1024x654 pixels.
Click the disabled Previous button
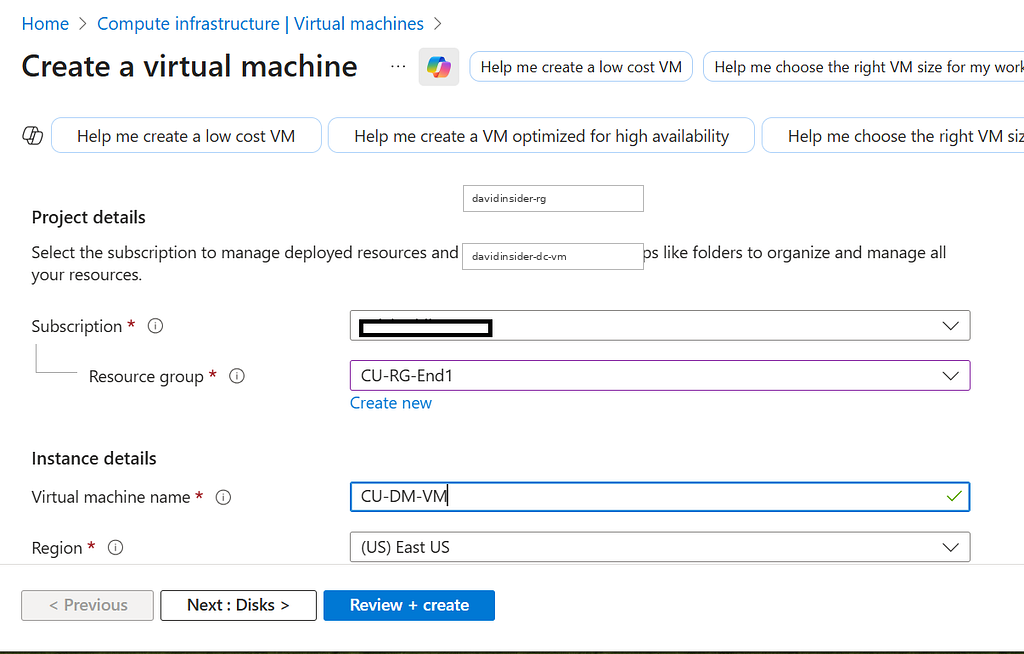pyautogui.click(x=88, y=605)
